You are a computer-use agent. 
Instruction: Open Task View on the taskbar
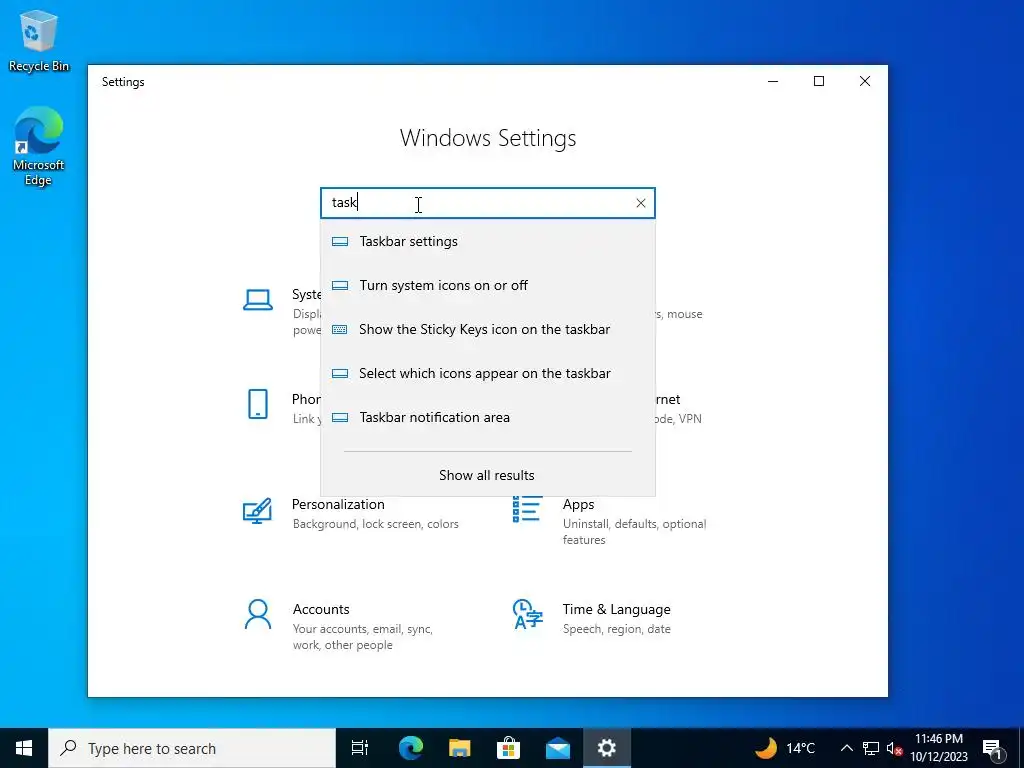[360, 748]
